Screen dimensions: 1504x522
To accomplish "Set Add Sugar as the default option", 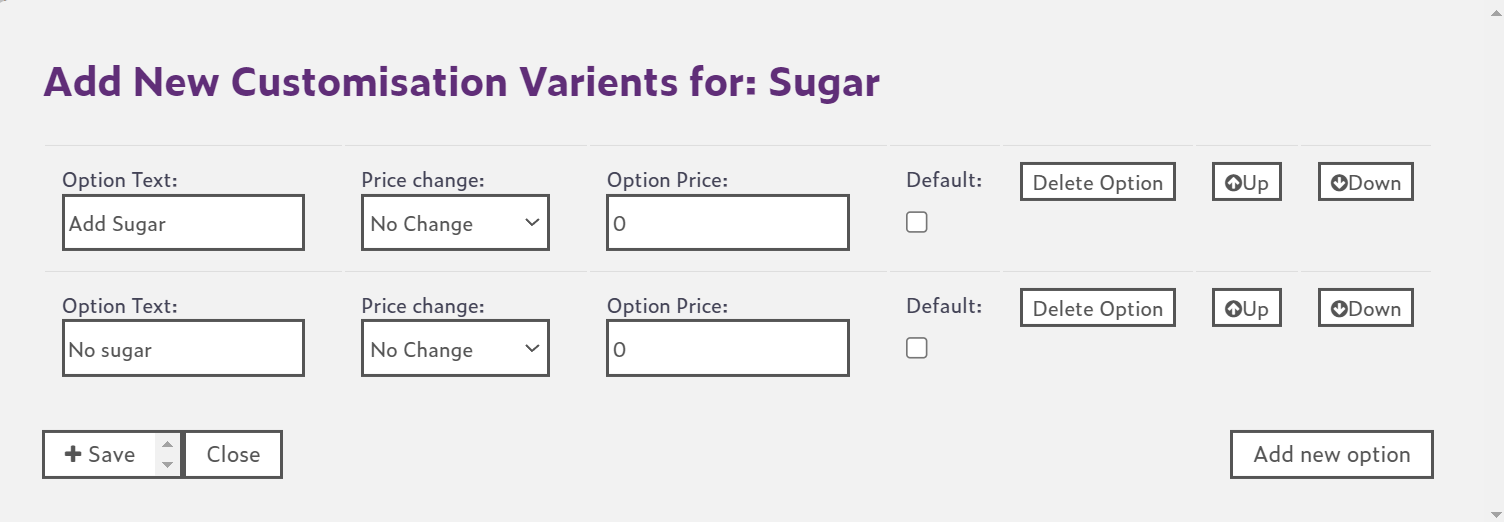I will [x=917, y=223].
